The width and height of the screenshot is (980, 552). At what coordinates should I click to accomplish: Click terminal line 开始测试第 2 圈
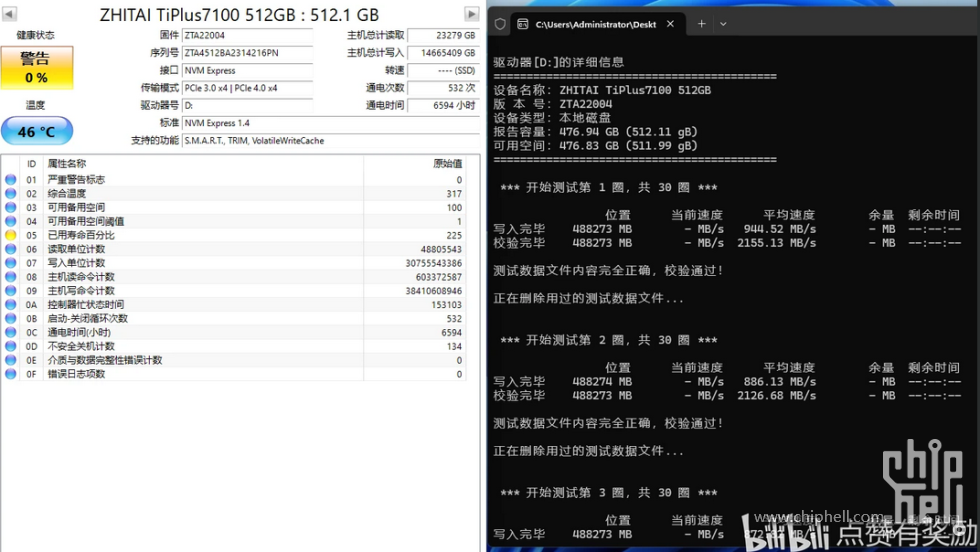coord(609,340)
